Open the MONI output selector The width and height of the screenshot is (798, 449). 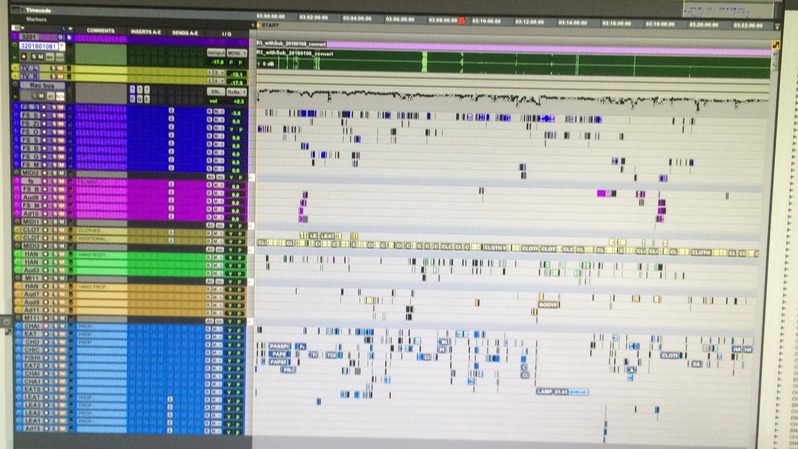[237, 53]
